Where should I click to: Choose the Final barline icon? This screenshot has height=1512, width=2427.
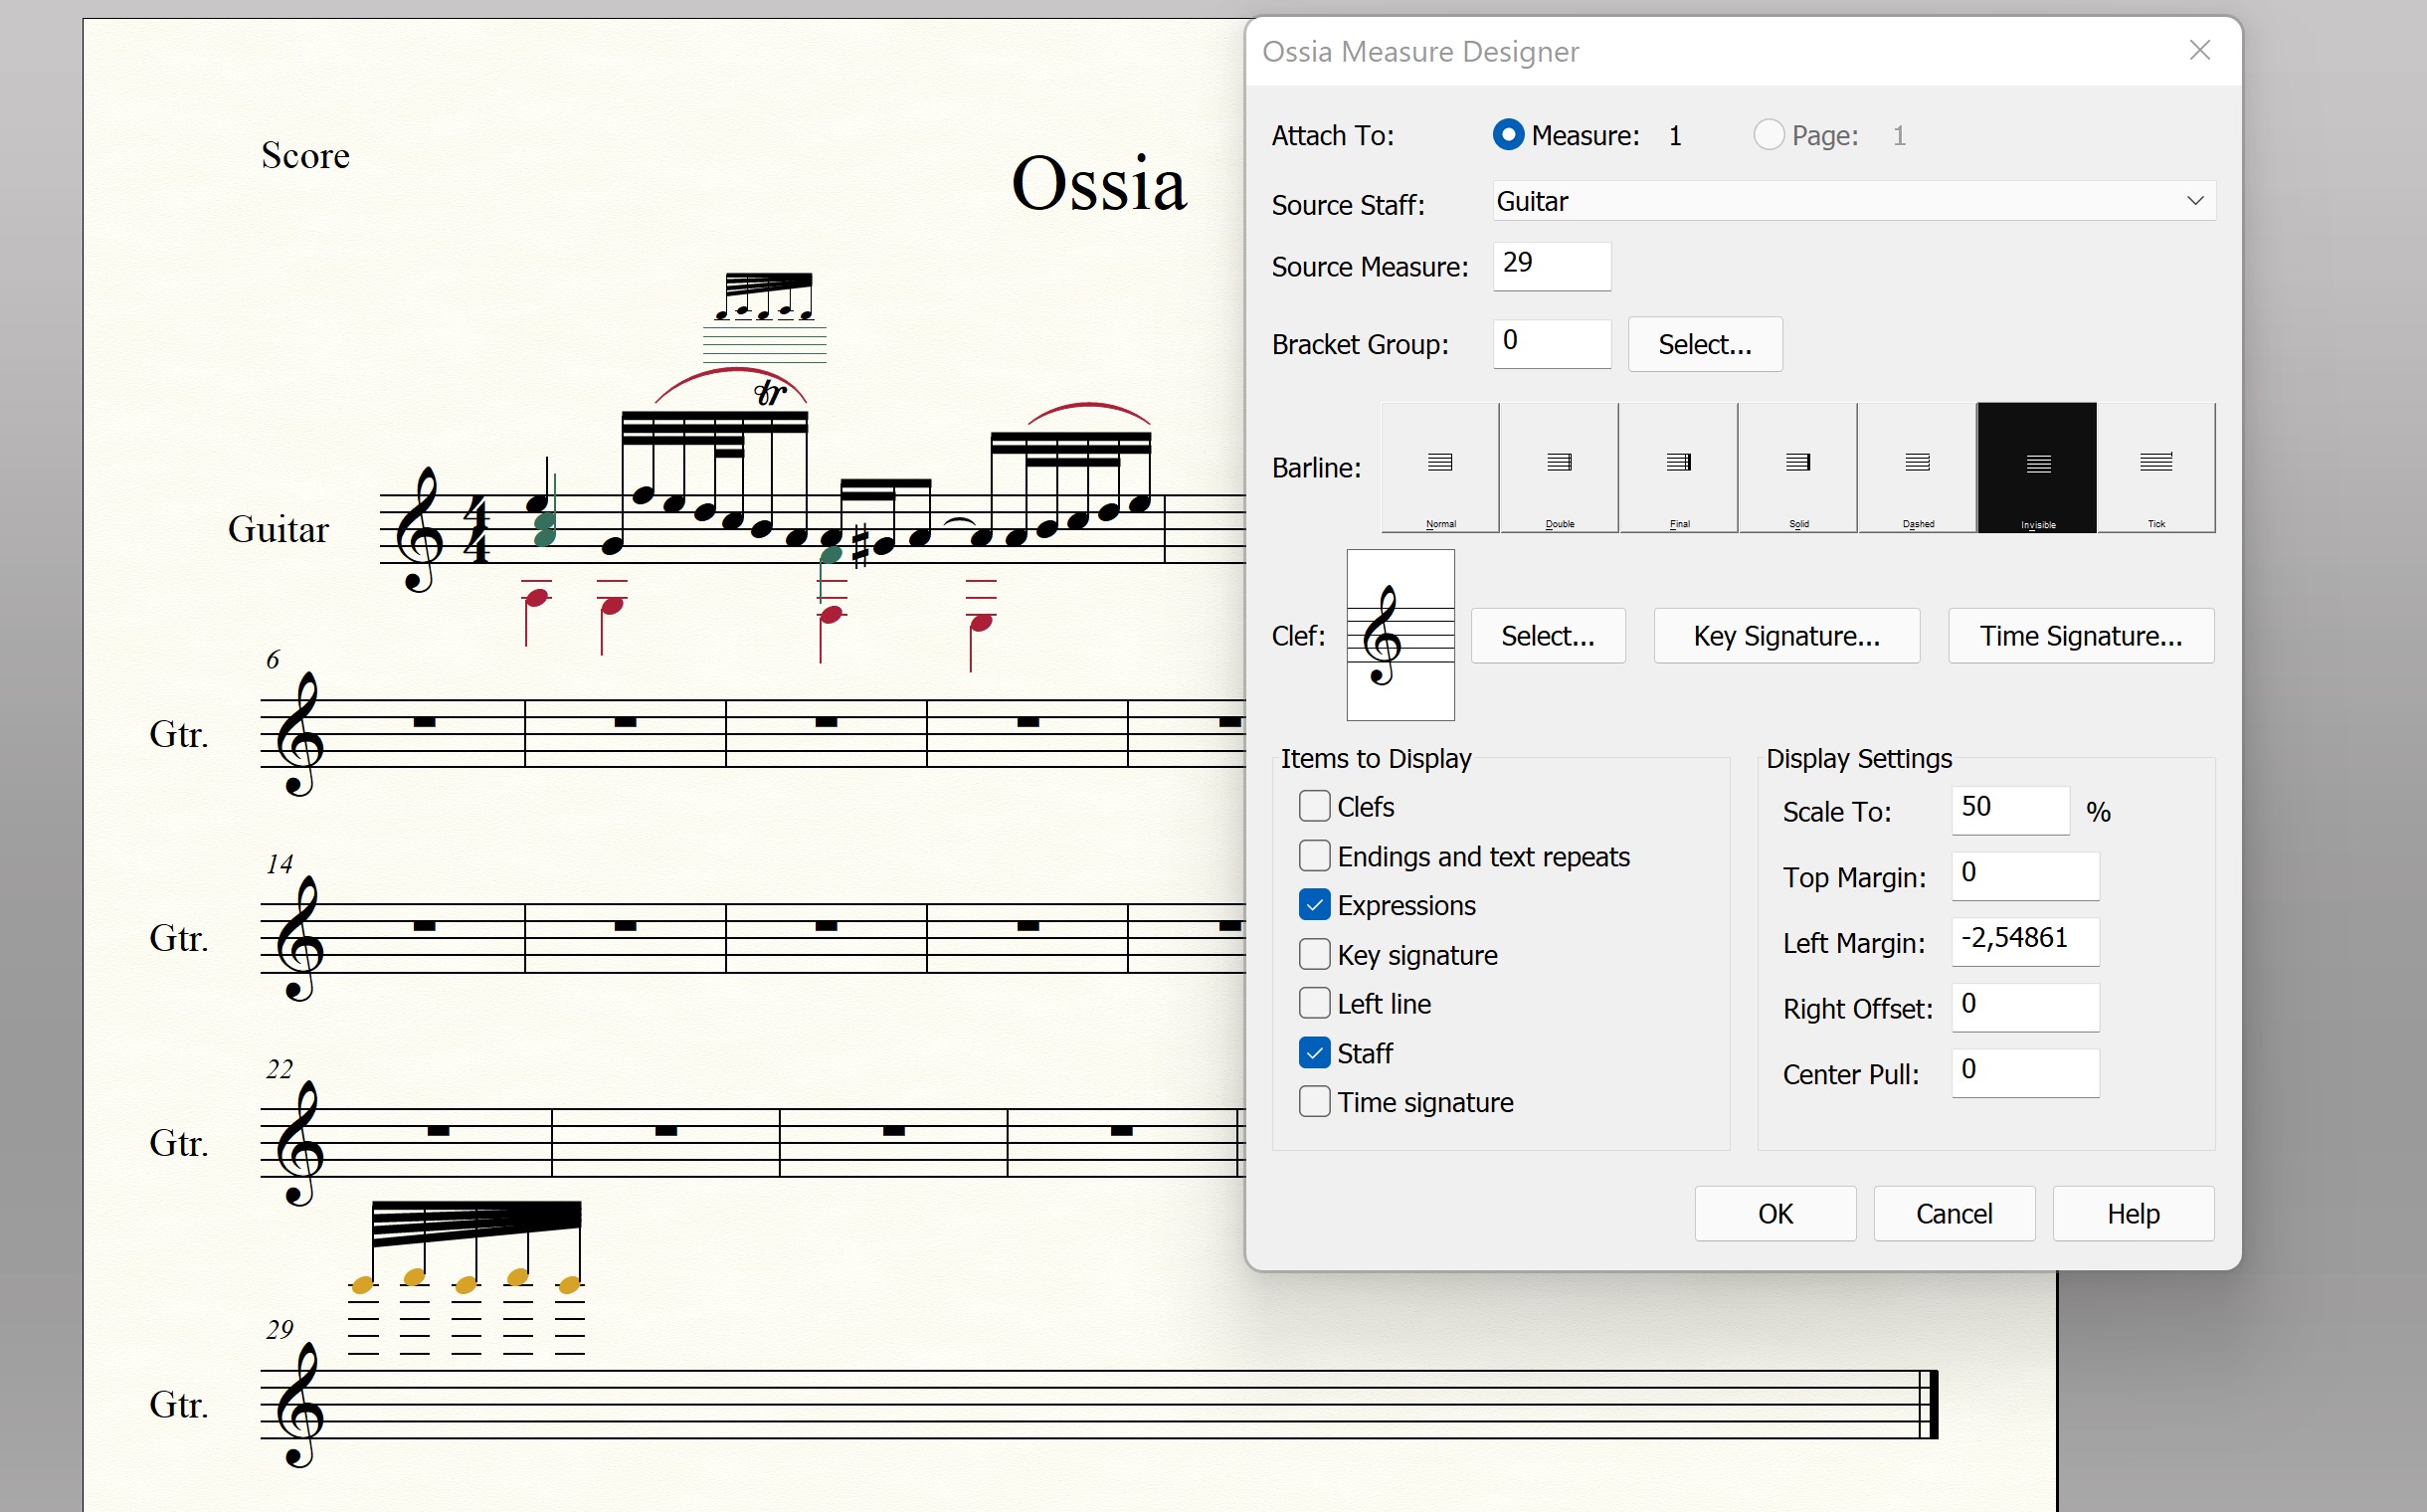1678,467
